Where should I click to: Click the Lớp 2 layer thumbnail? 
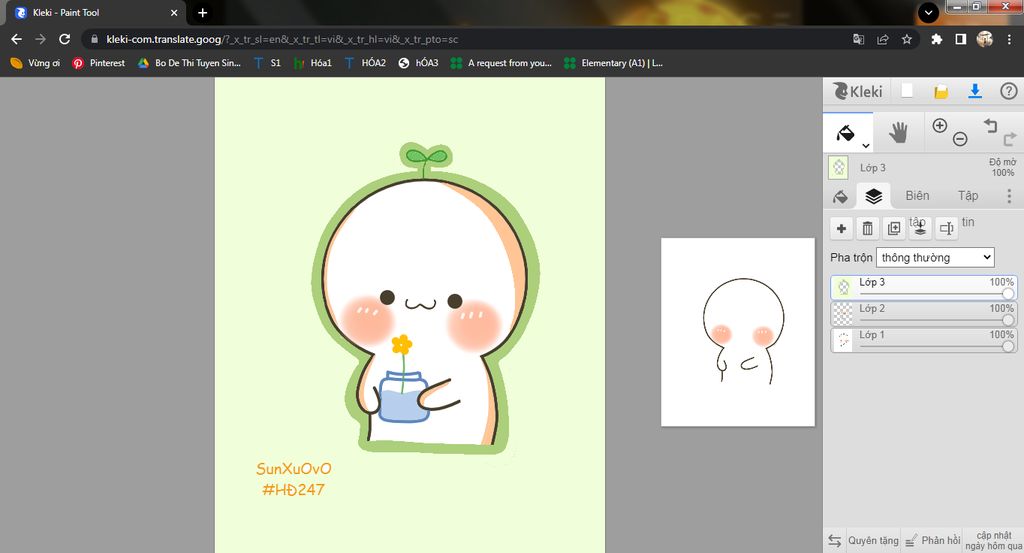click(843, 313)
